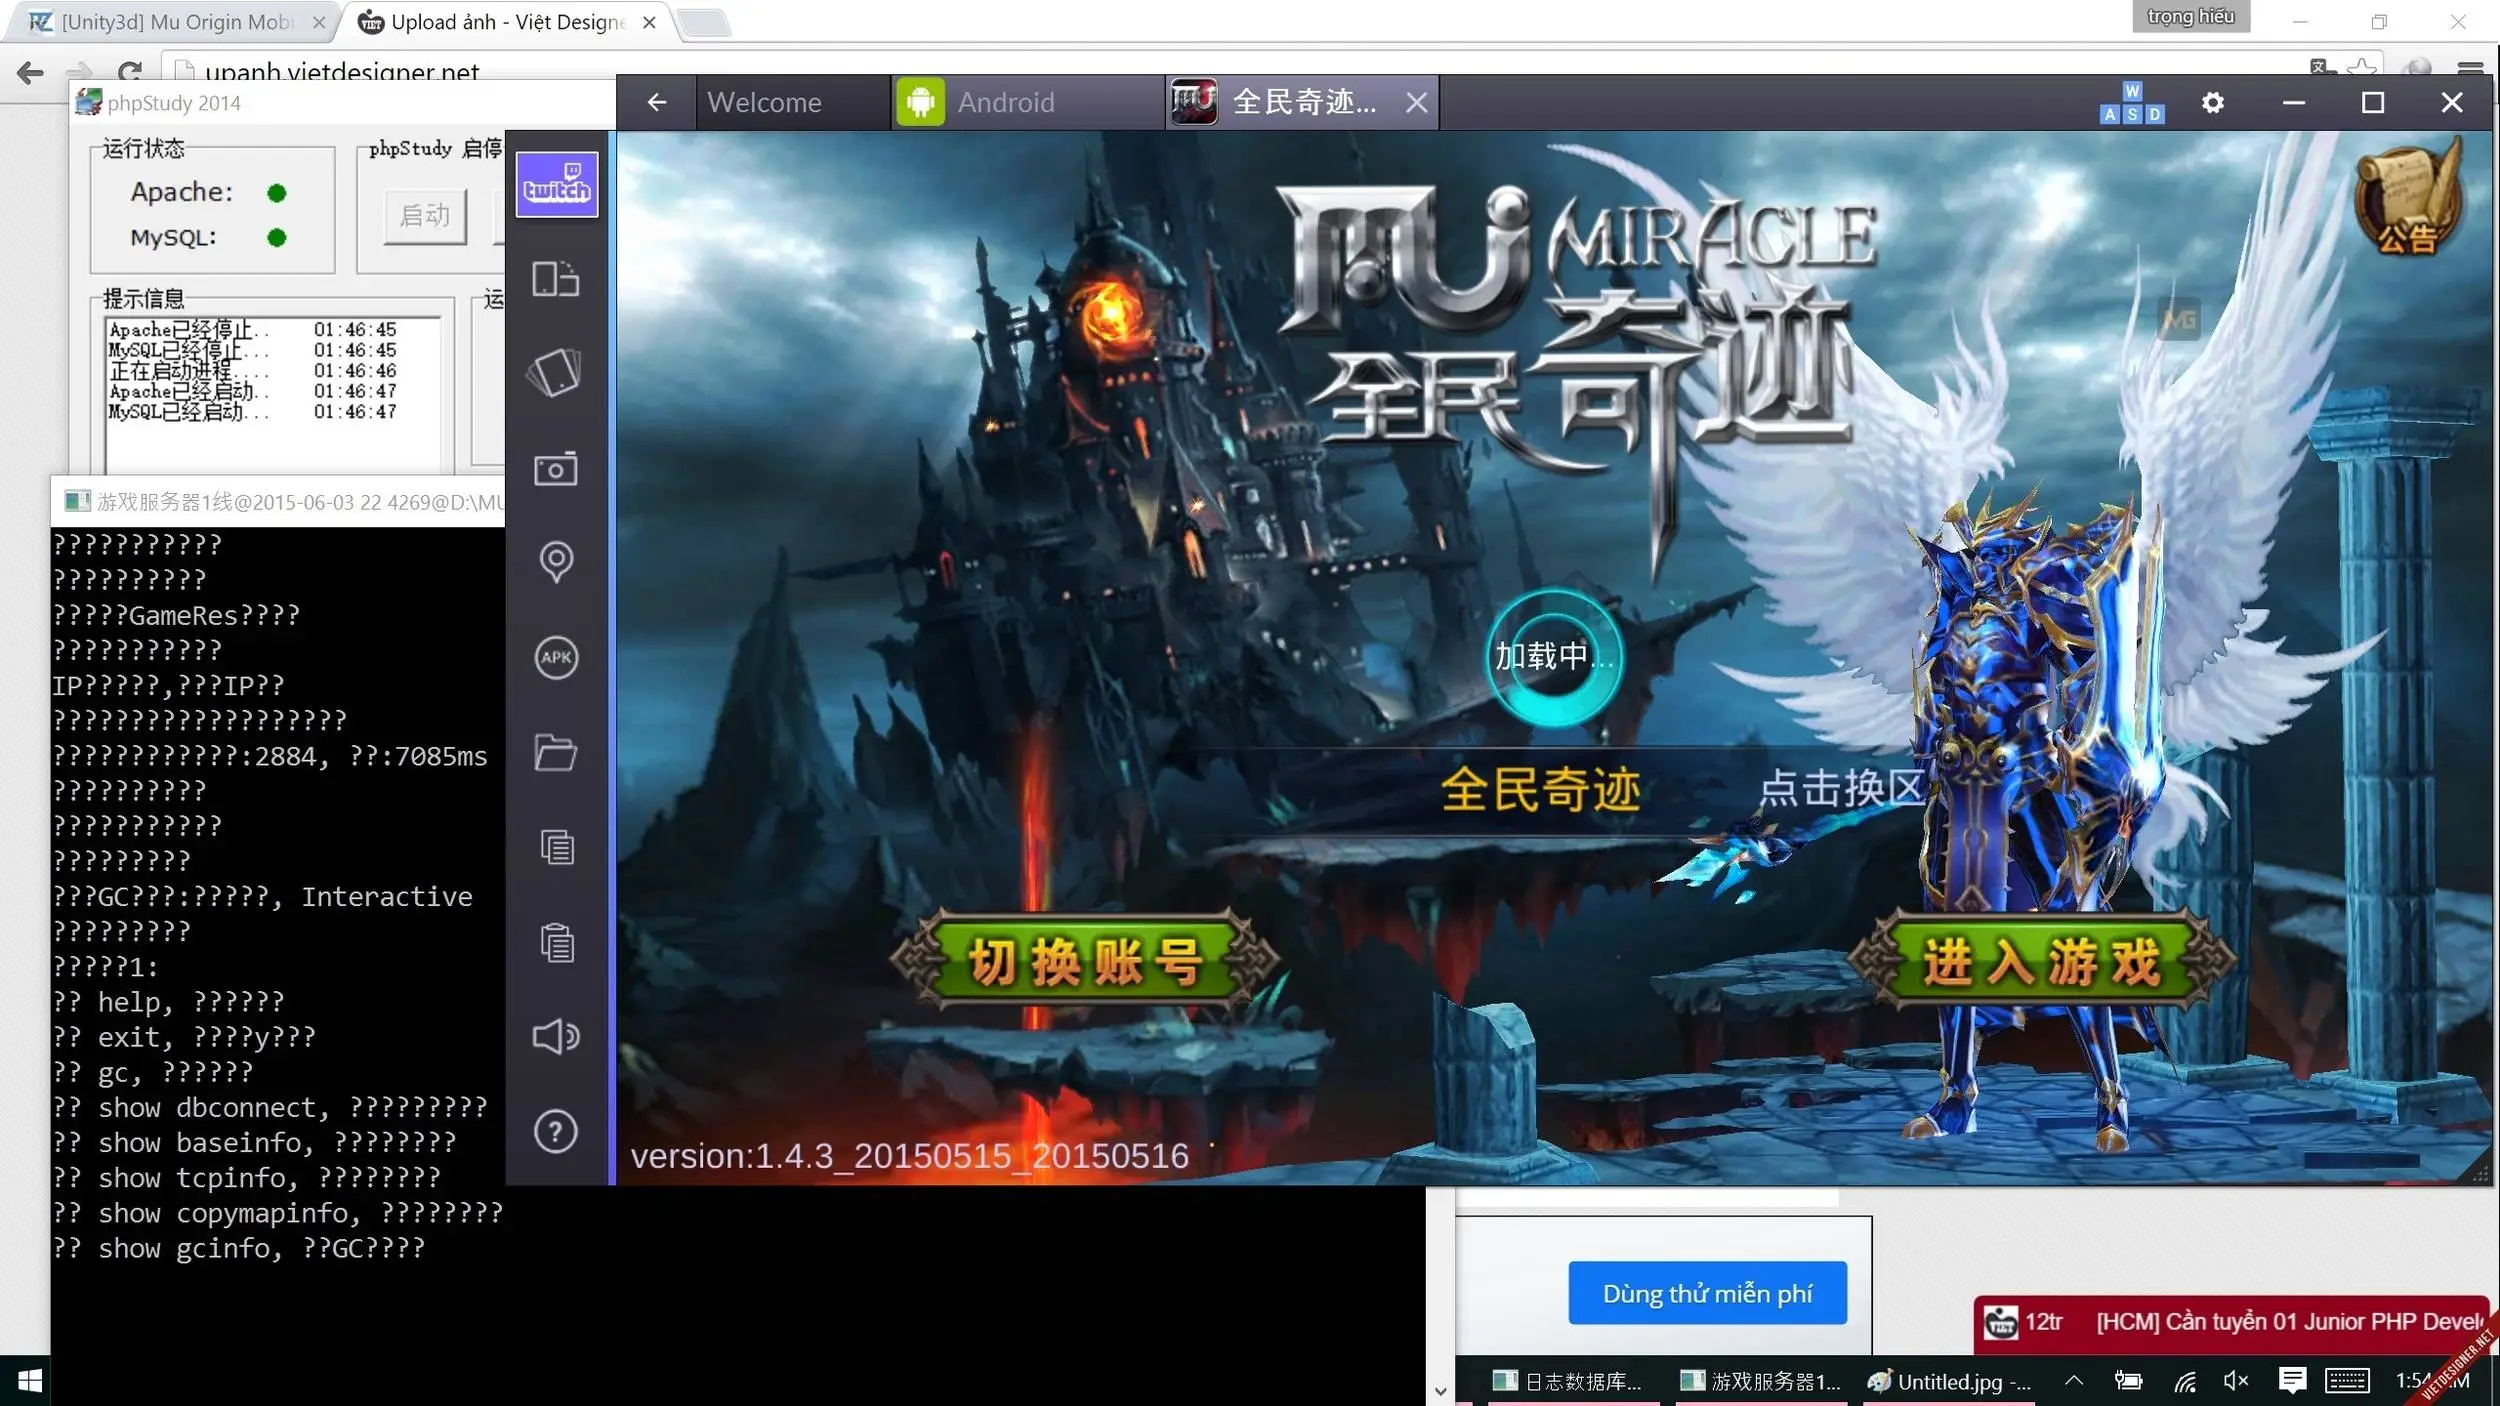Click the 进入游戏 enter game button
This screenshot has width=2500, height=1406.
pos(2041,960)
